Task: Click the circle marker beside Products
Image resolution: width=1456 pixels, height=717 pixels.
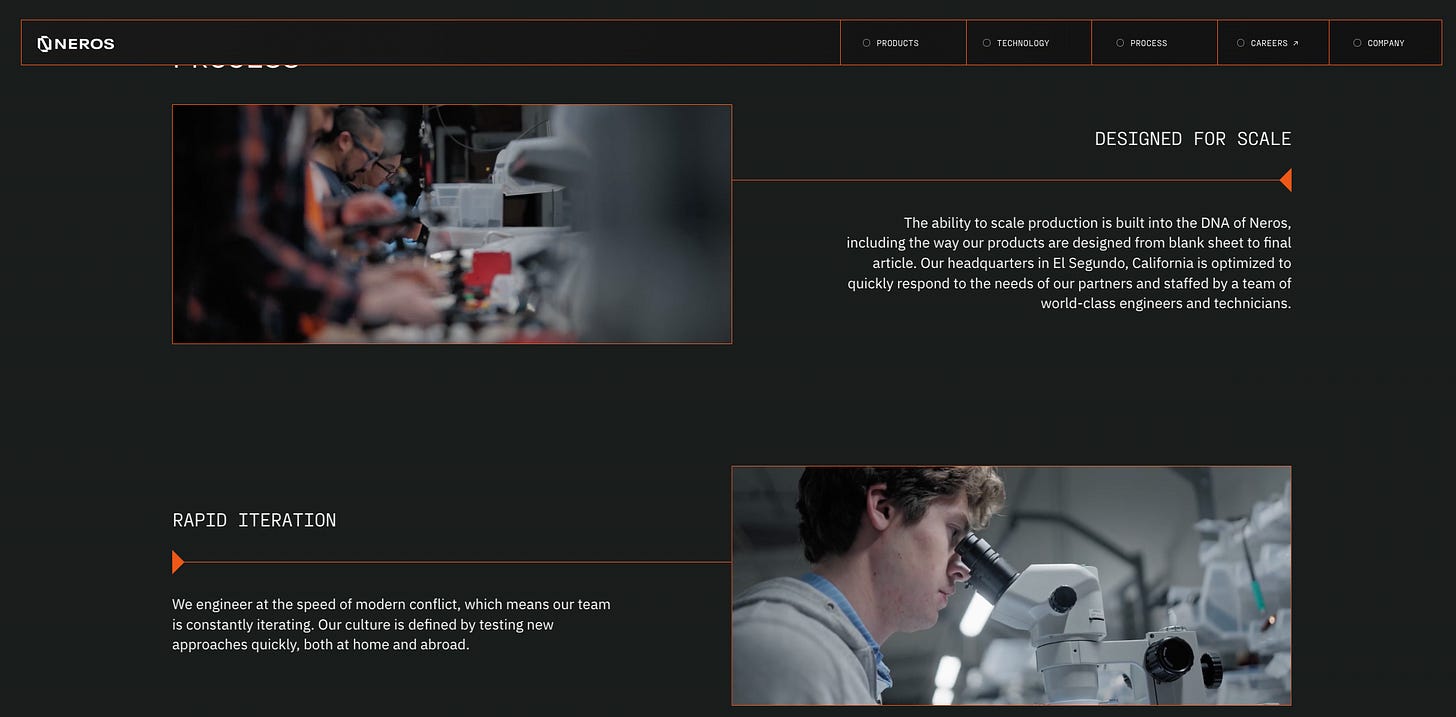Action: pyautogui.click(x=866, y=43)
